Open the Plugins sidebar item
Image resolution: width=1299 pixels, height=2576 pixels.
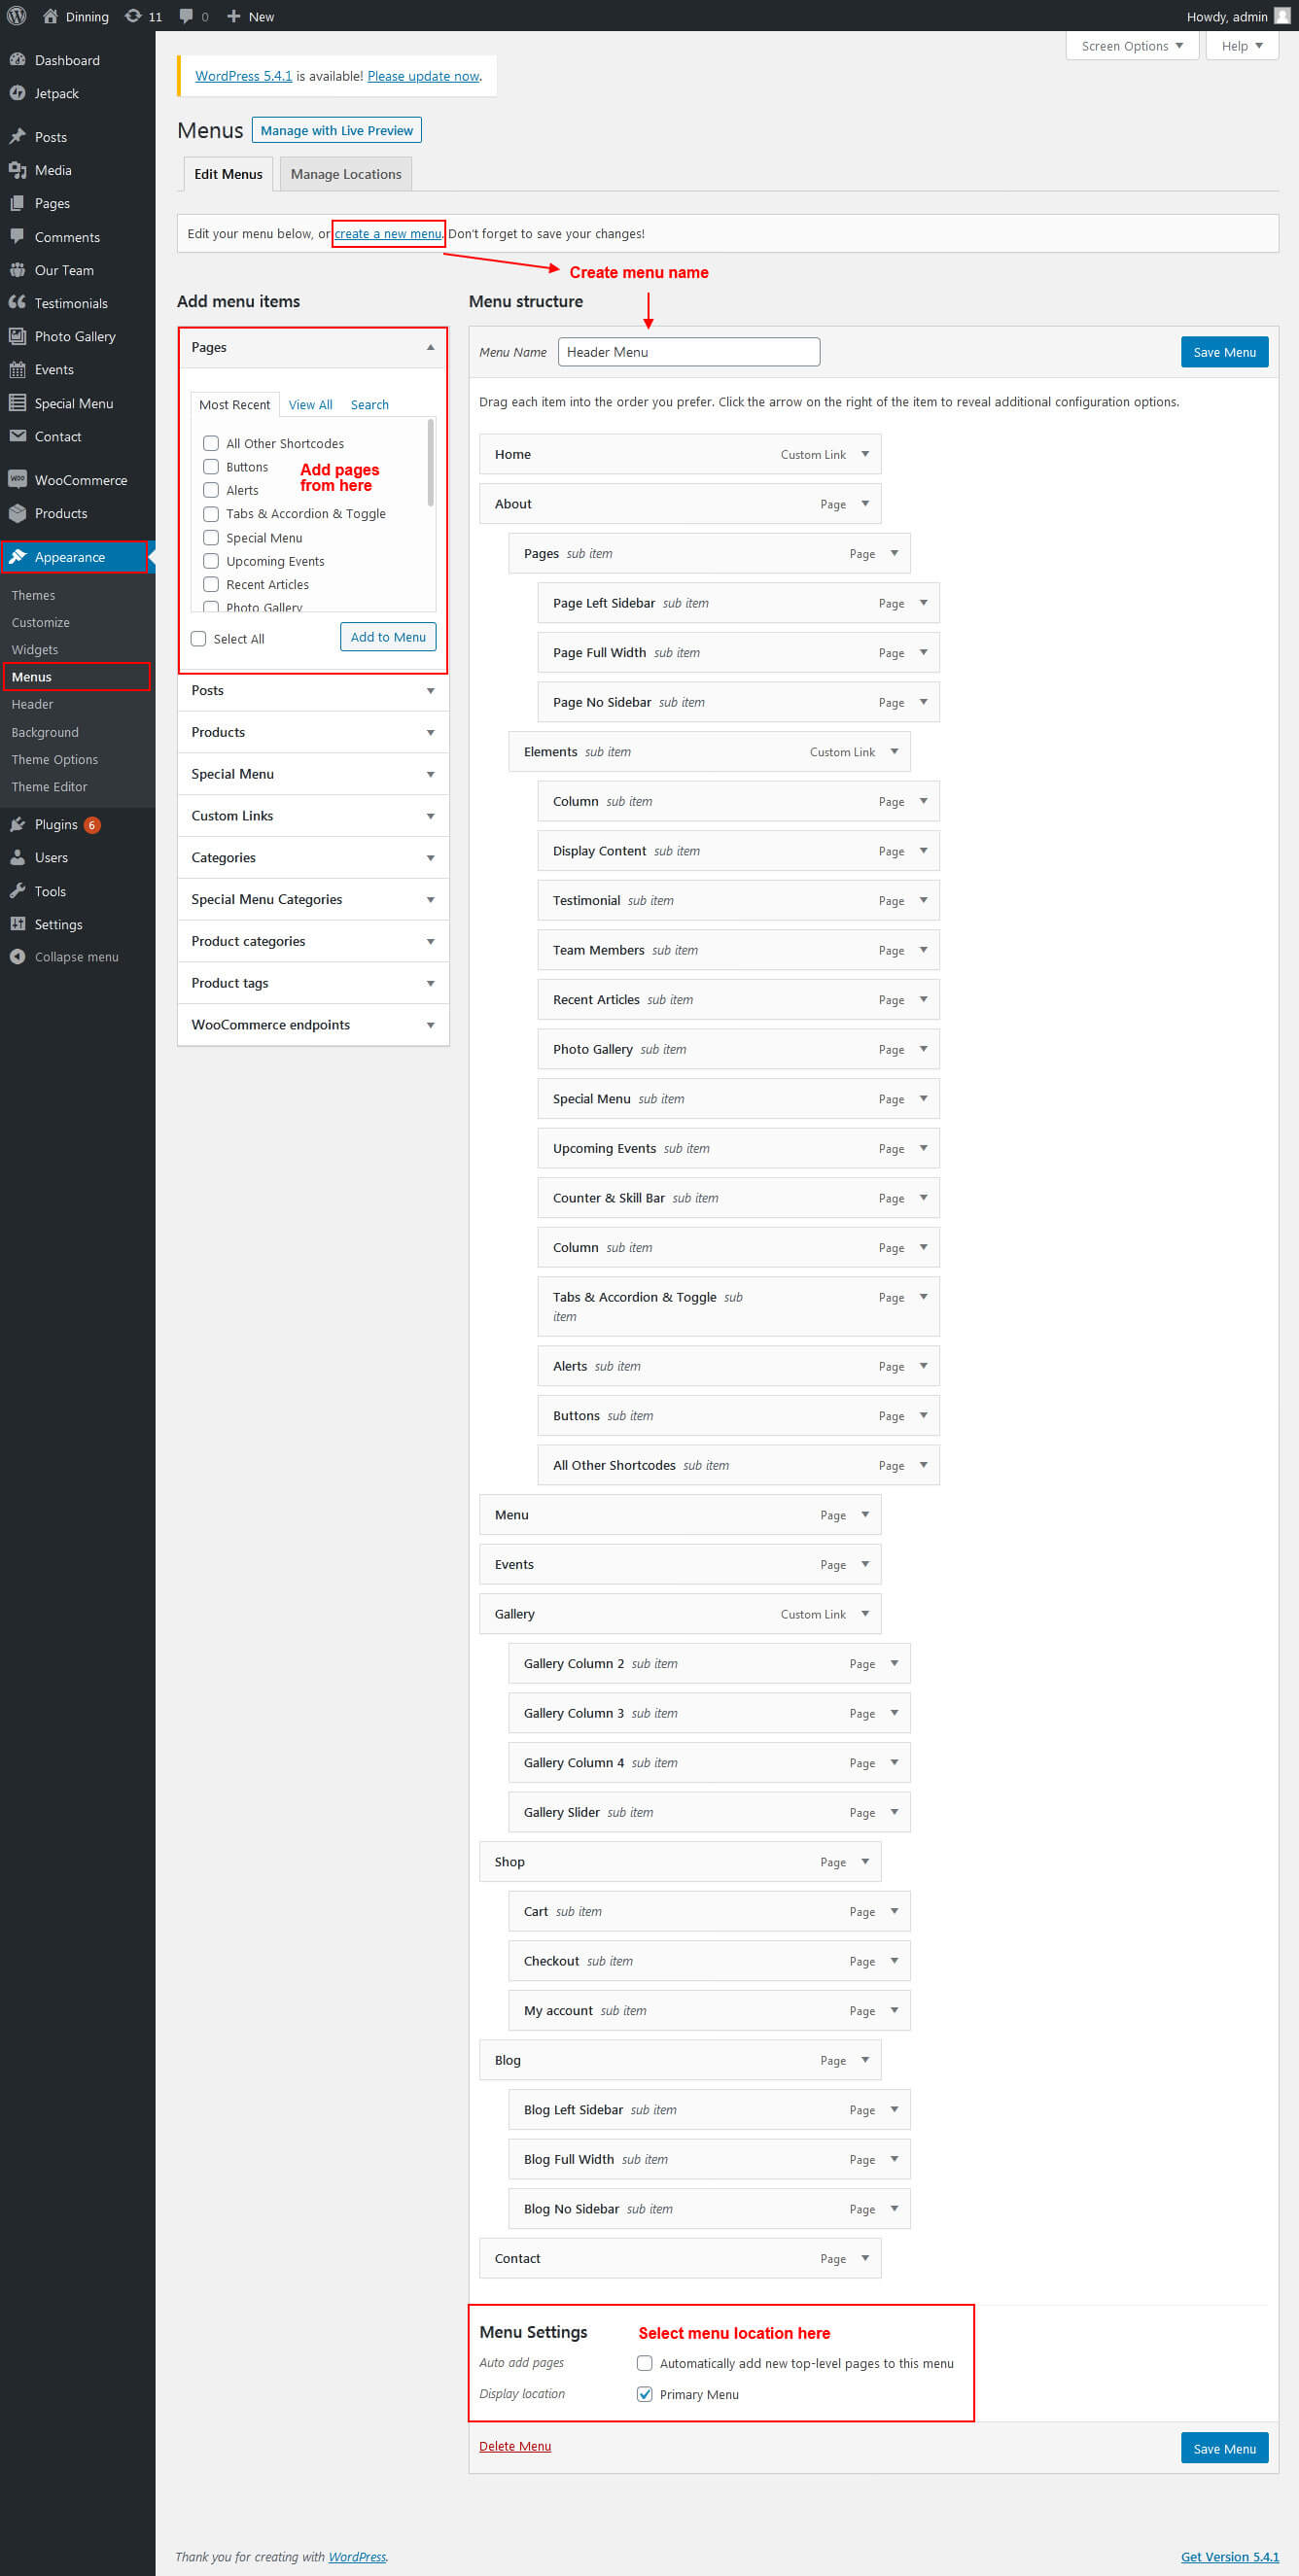pyautogui.click(x=55, y=824)
